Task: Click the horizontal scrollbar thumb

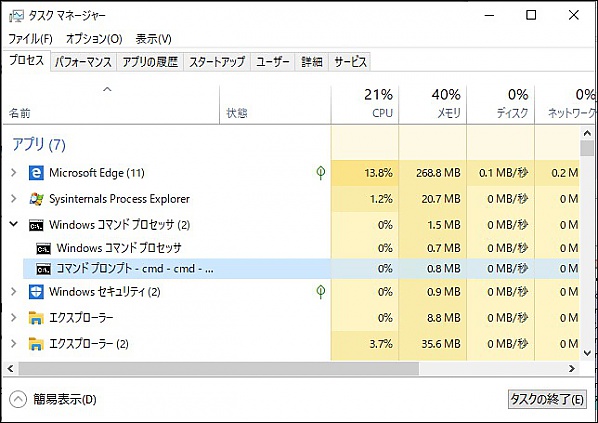Action: 219,369
